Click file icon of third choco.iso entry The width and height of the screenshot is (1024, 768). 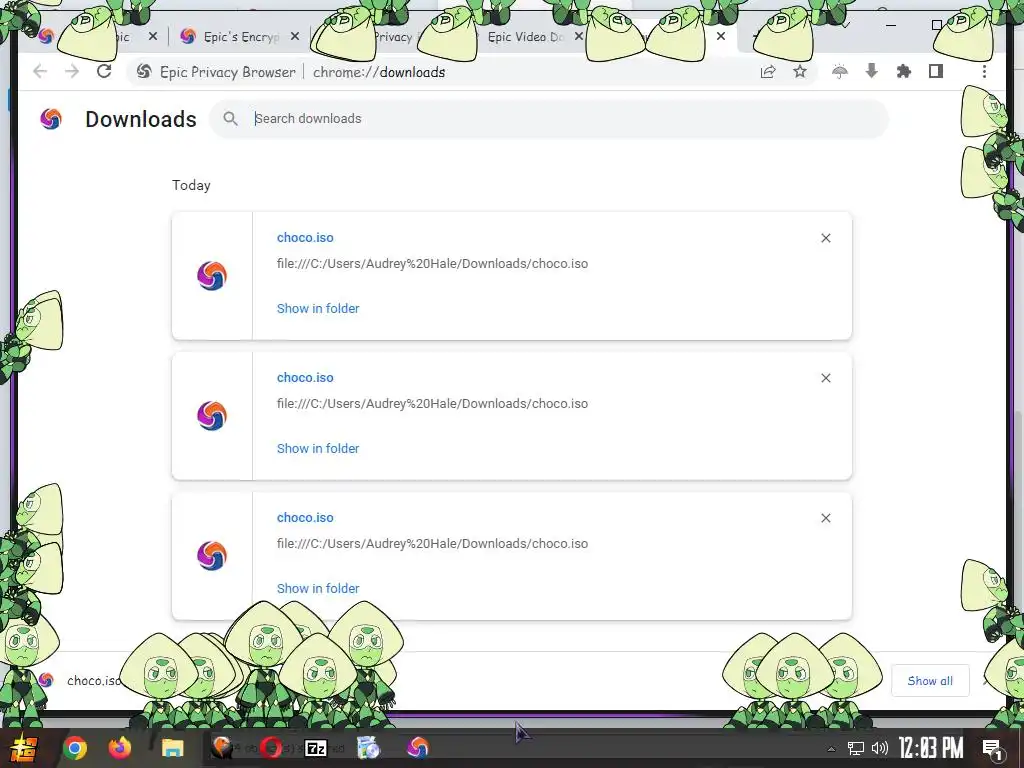(212, 555)
